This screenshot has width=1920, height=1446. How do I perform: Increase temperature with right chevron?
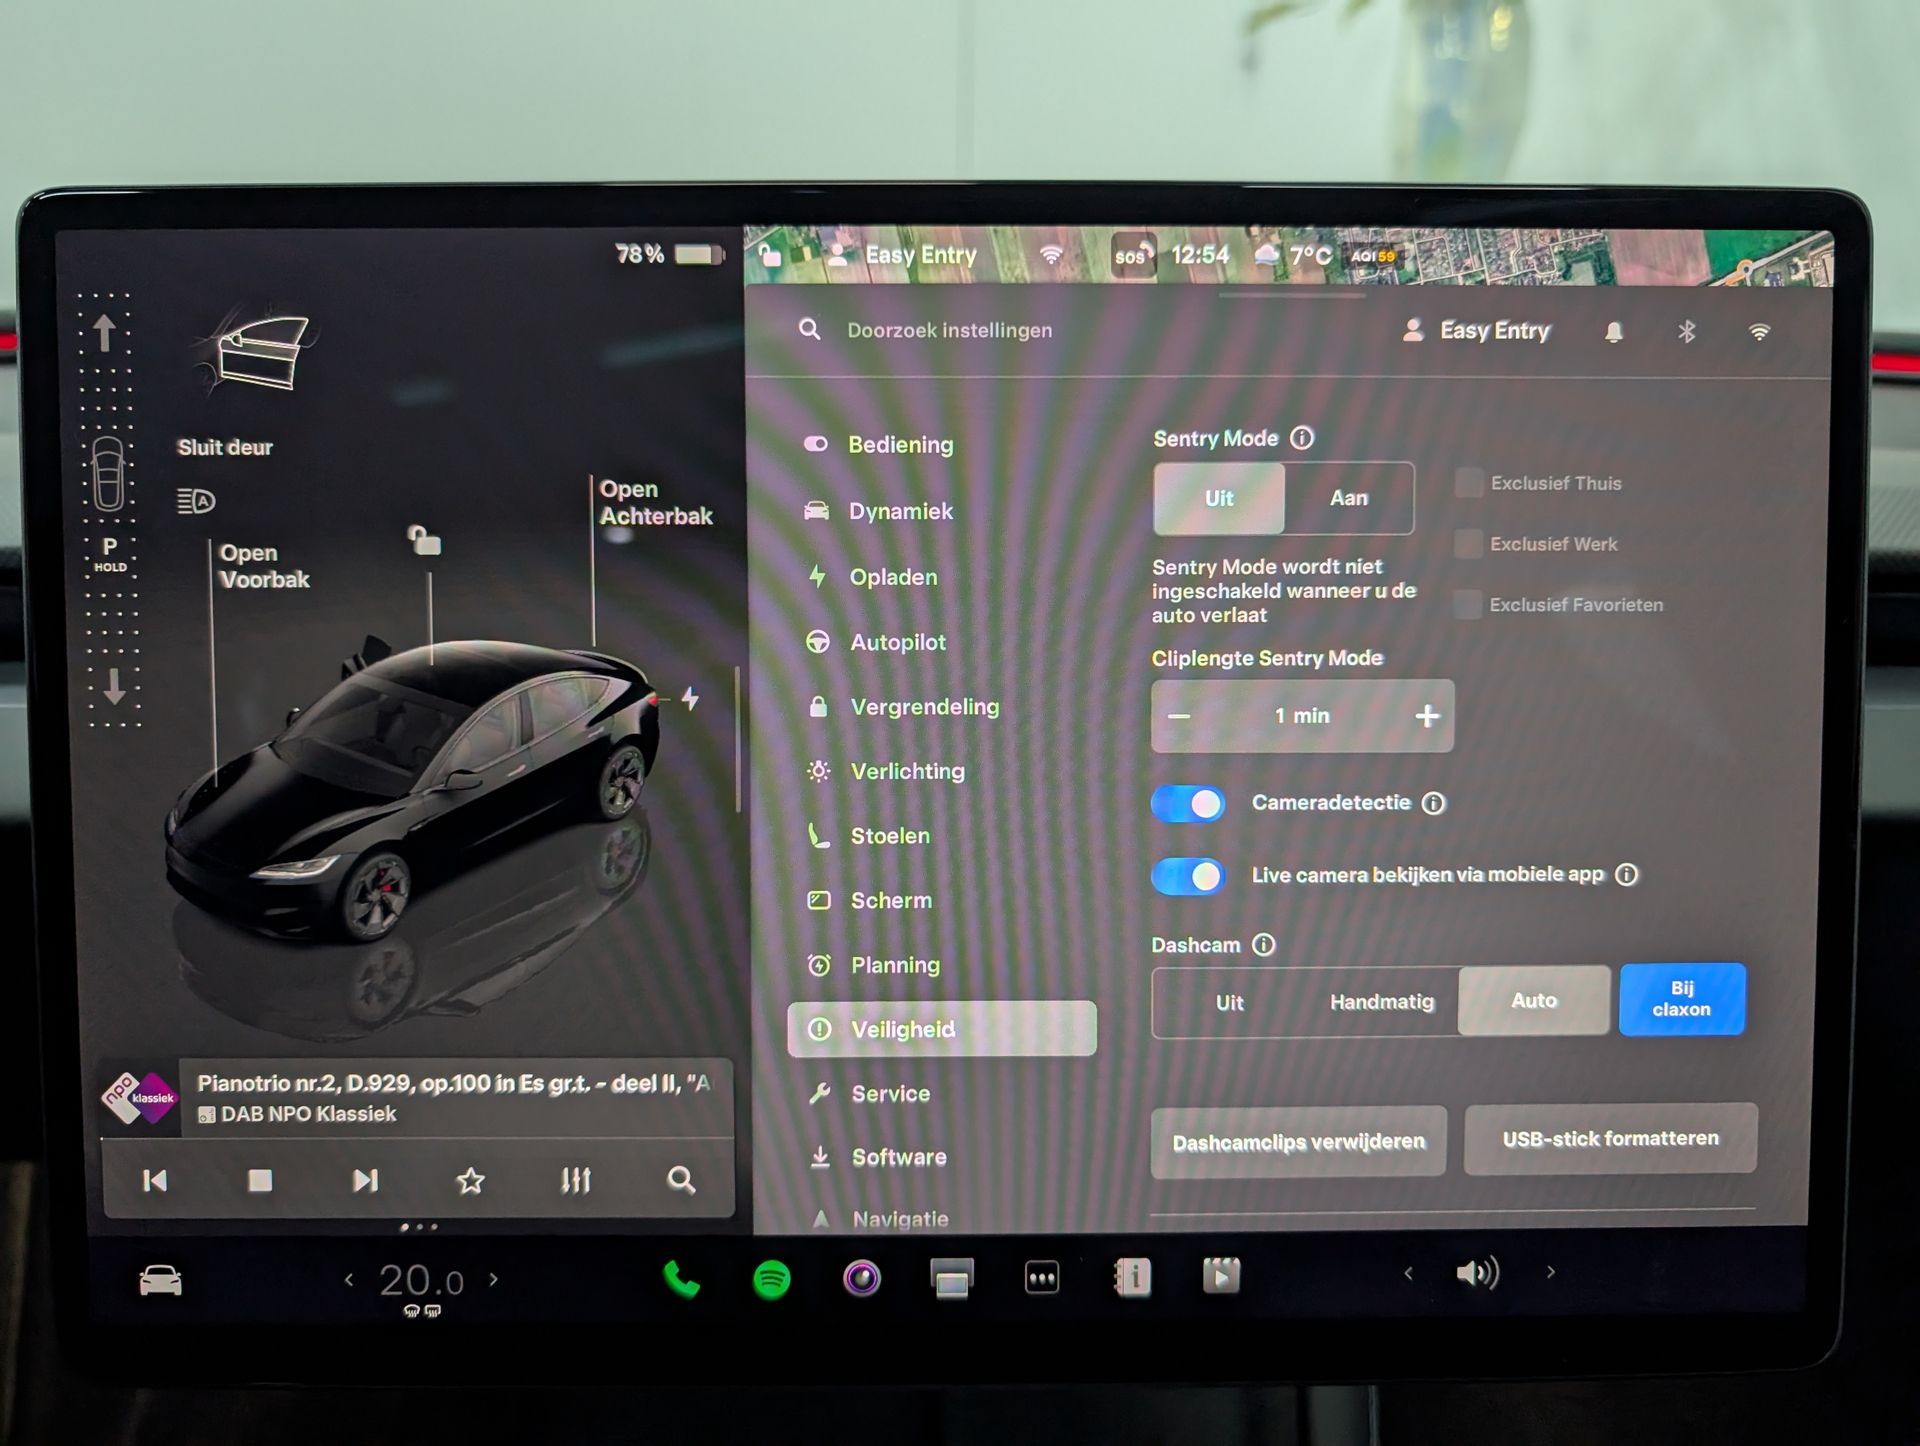click(493, 1279)
